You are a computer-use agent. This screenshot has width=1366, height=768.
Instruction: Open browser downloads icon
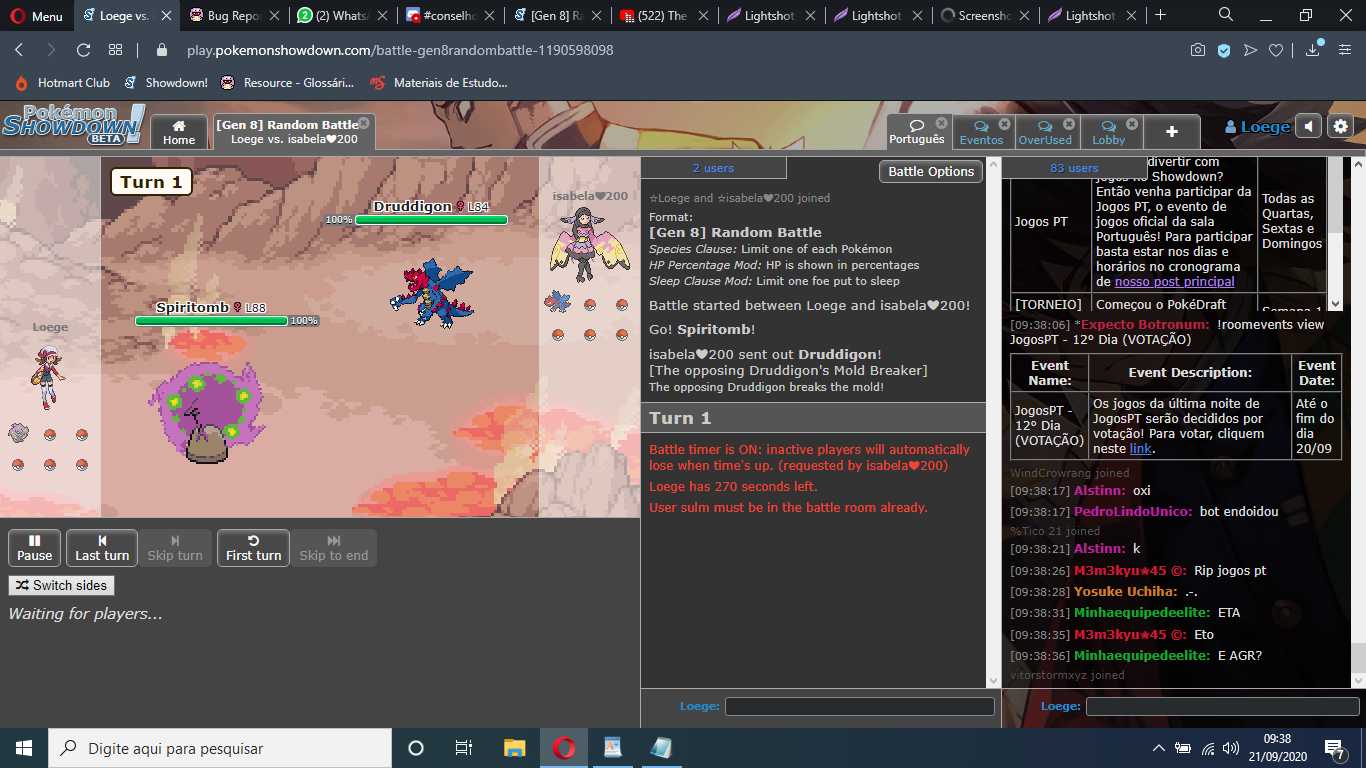1313,50
